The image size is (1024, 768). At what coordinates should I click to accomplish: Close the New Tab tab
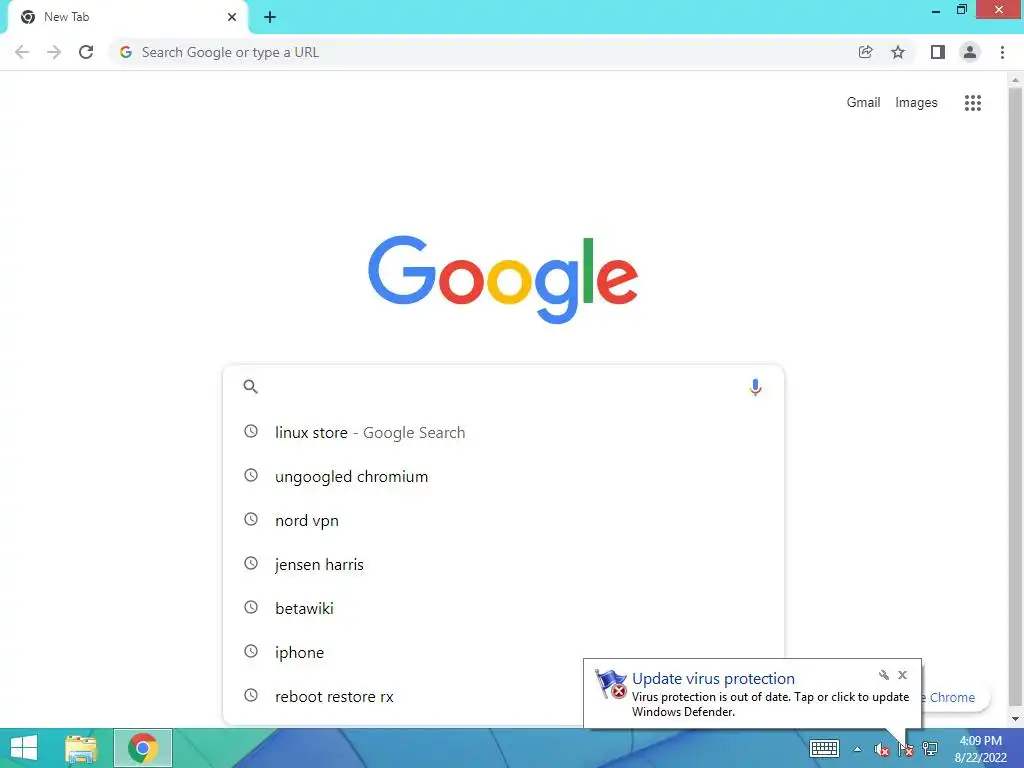coord(232,17)
